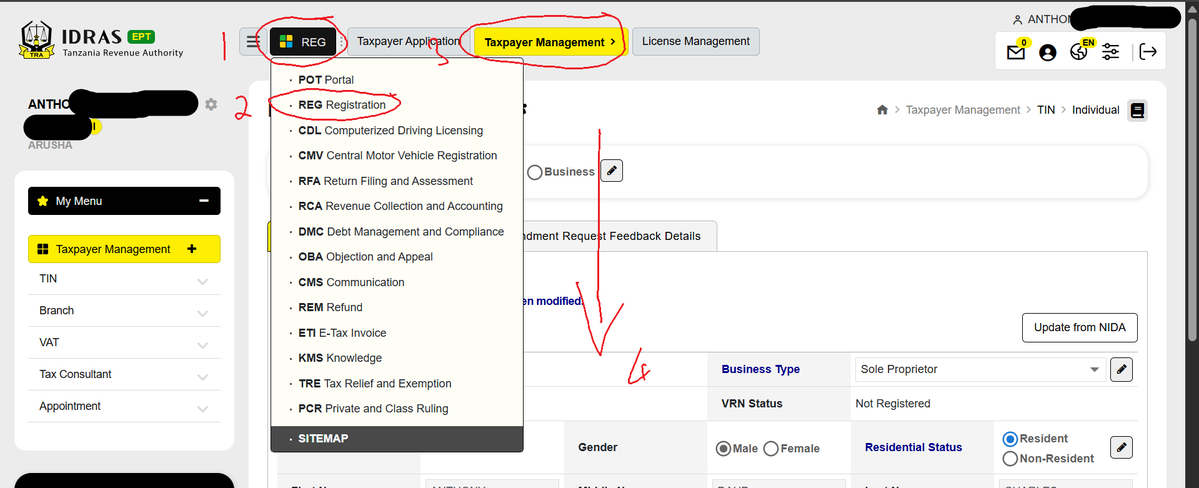Open the user profile avatar icon
Viewport: 1199px width, 488px height.
click(x=1048, y=52)
